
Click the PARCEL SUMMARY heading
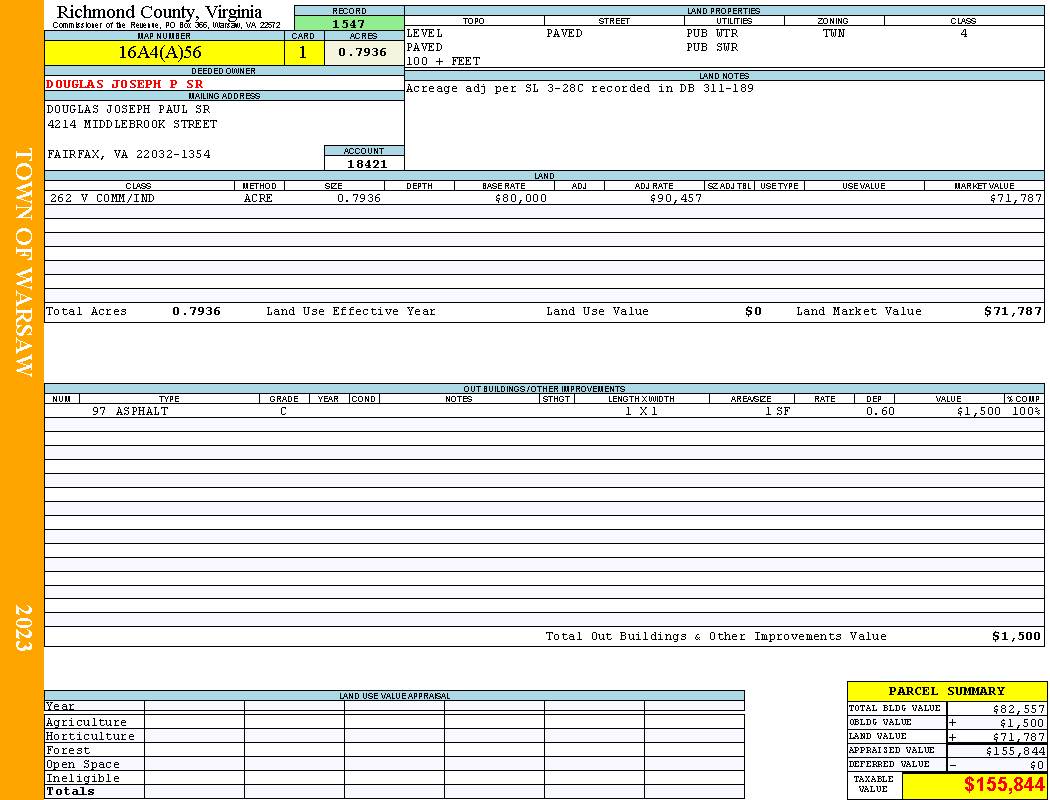point(946,691)
